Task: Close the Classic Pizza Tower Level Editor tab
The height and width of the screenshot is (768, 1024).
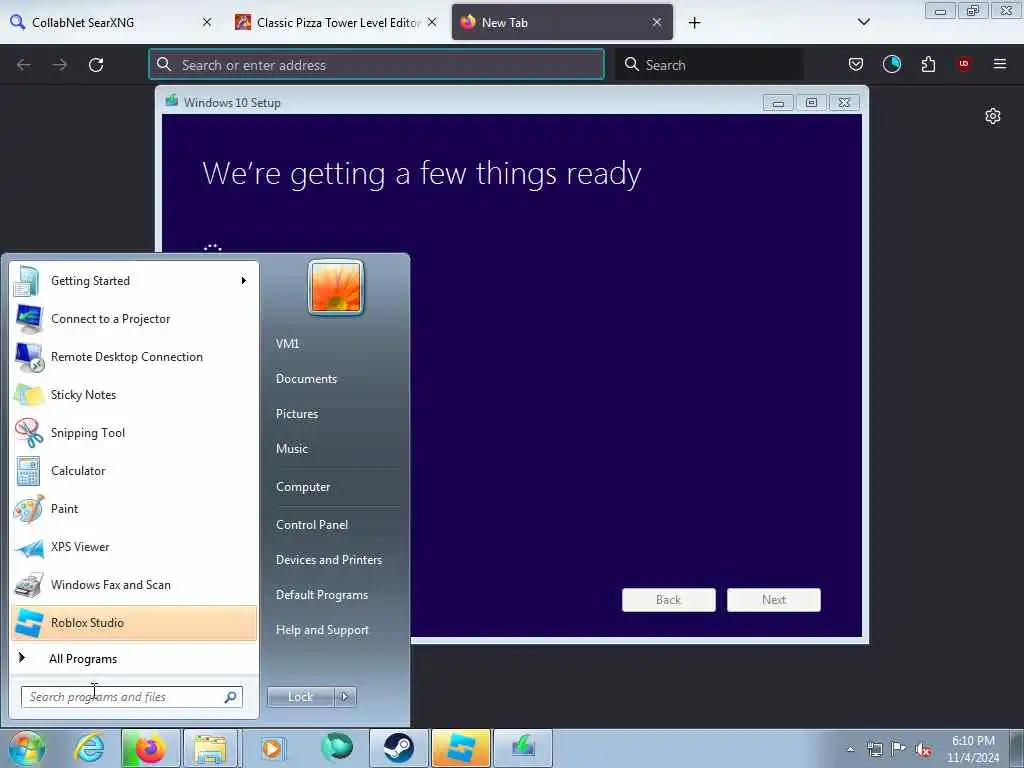Action: pyautogui.click(x=432, y=23)
